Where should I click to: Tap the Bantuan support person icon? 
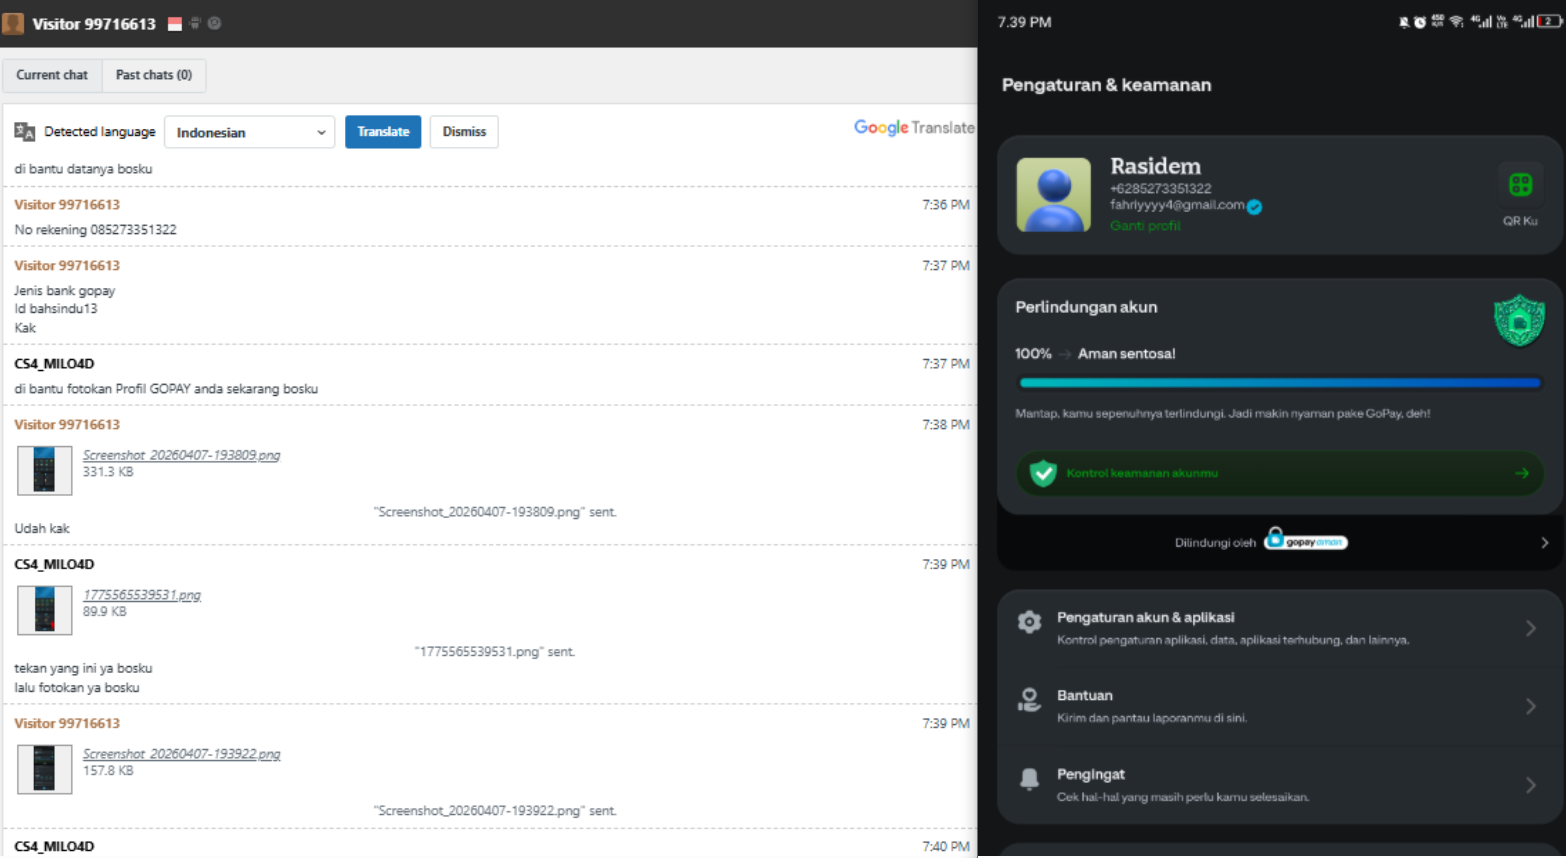[x=1029, y=700]
